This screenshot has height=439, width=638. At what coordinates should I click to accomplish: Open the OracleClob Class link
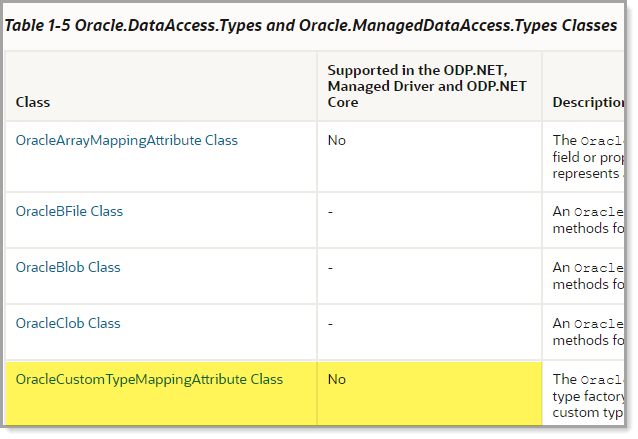pos(68,323)
